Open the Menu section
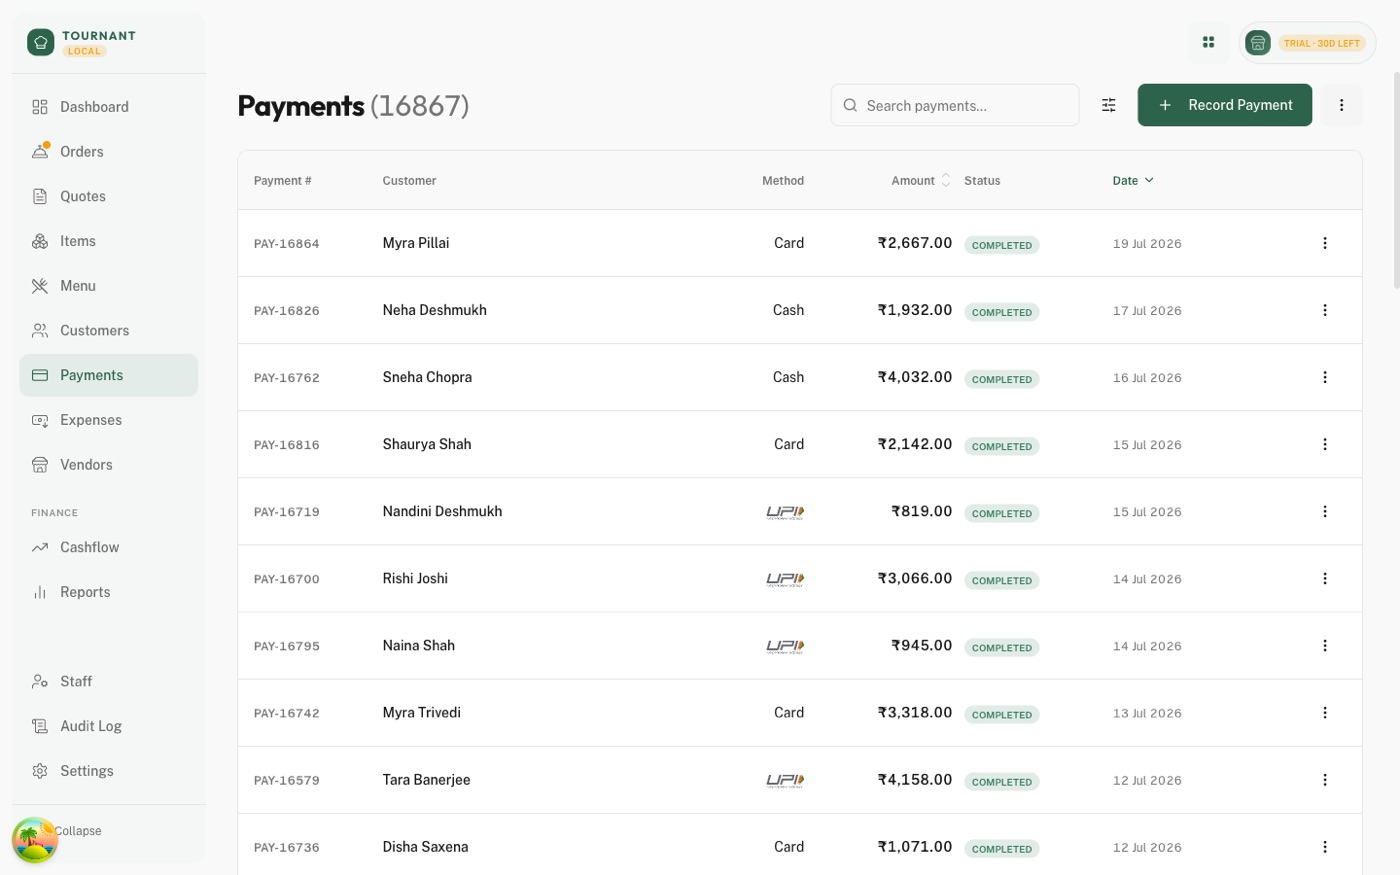1400x875 pixels. pos(108,286)
